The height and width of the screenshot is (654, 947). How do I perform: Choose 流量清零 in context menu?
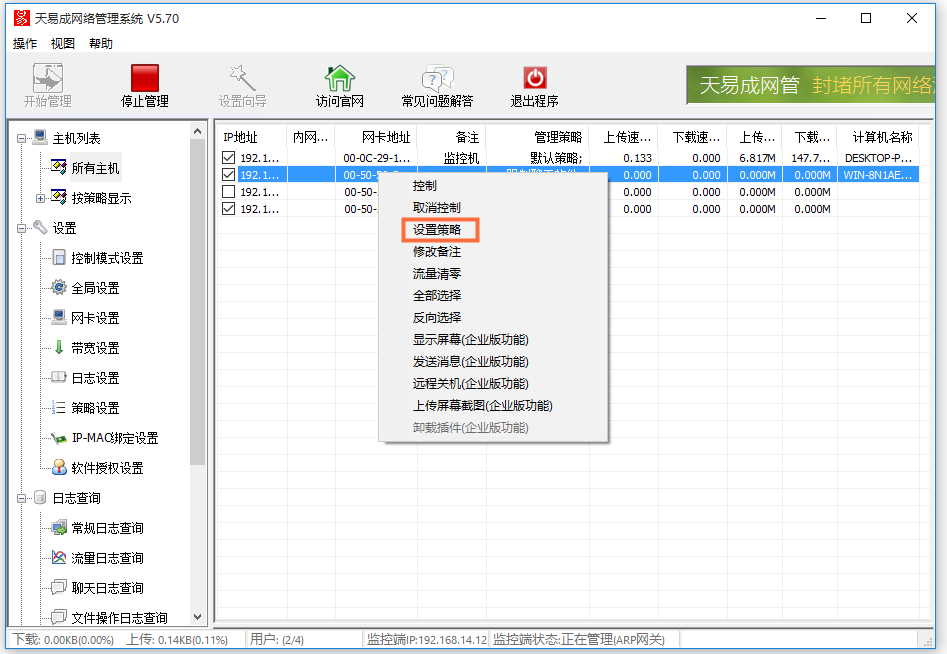pyautogui.click(x=493, y=274)
